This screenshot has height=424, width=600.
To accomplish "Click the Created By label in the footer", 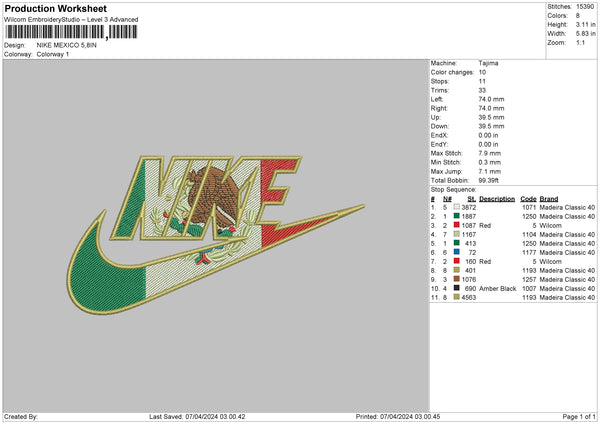I will click(21, 416).
